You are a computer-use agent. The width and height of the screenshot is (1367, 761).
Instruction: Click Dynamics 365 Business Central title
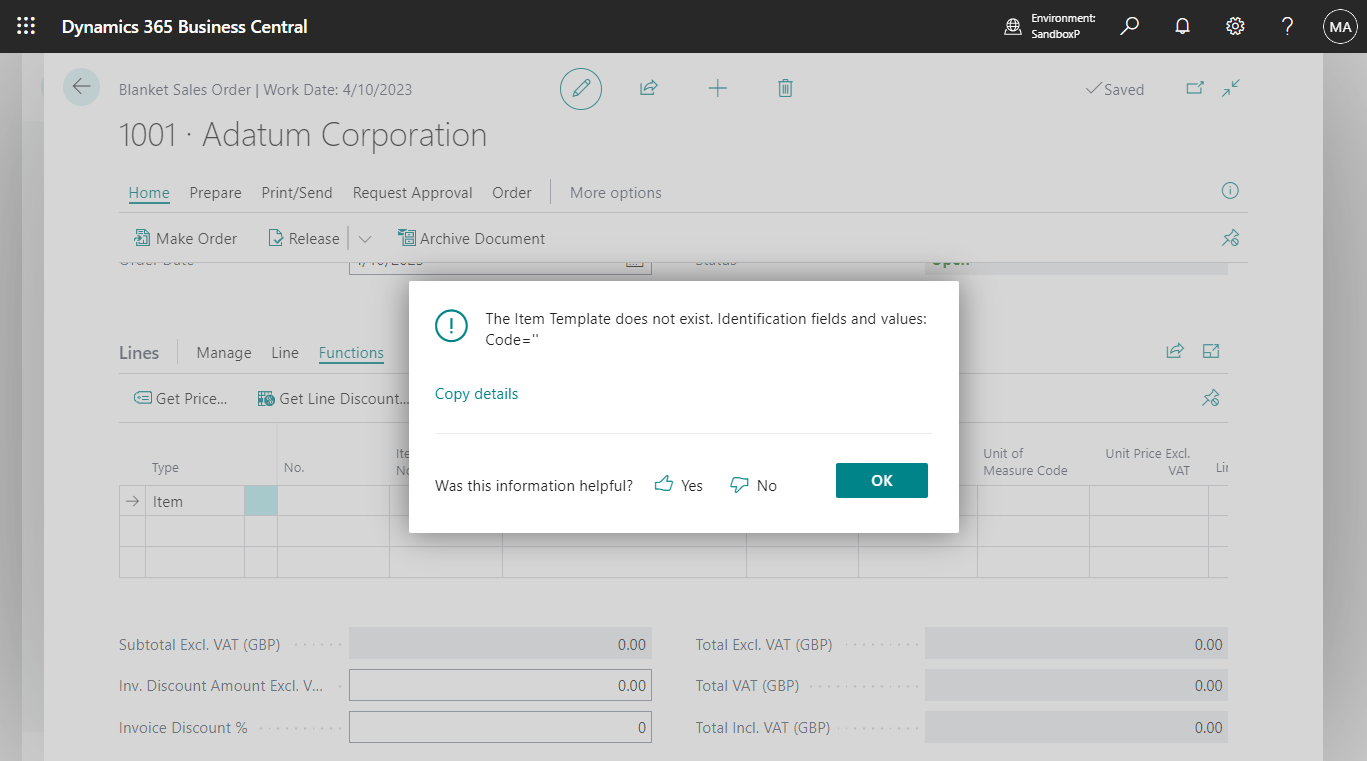[185, 27]
